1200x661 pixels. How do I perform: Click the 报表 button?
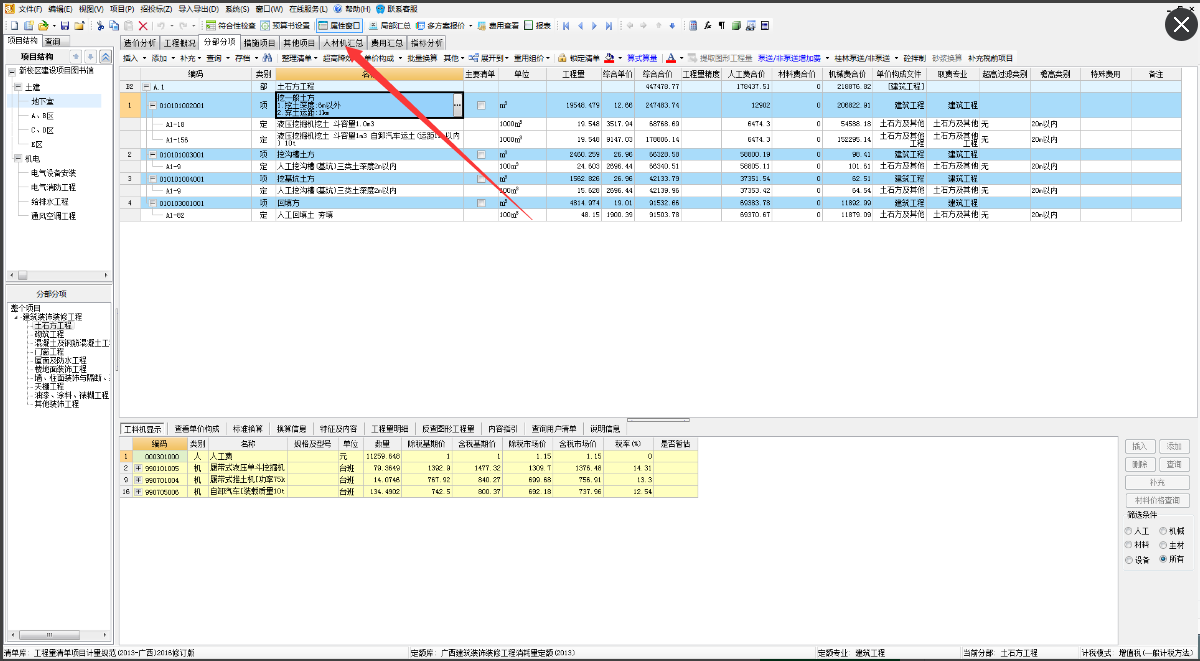[x=537, y=25]
